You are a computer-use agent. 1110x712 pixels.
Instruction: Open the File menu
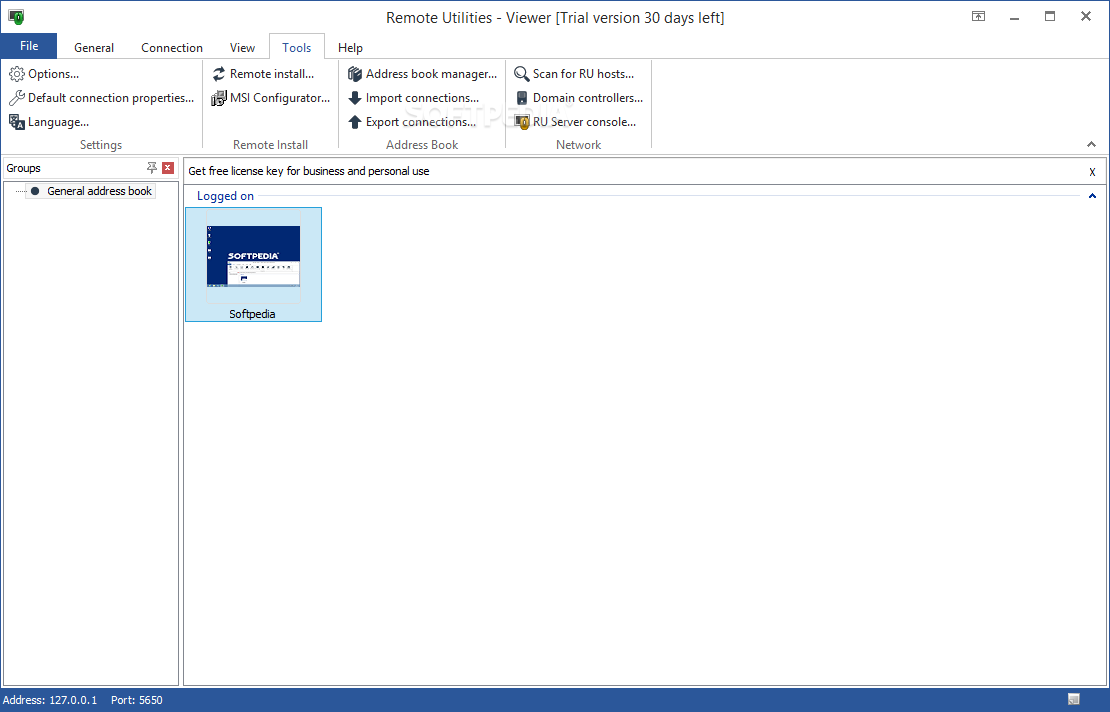click(x=29, y=46)
